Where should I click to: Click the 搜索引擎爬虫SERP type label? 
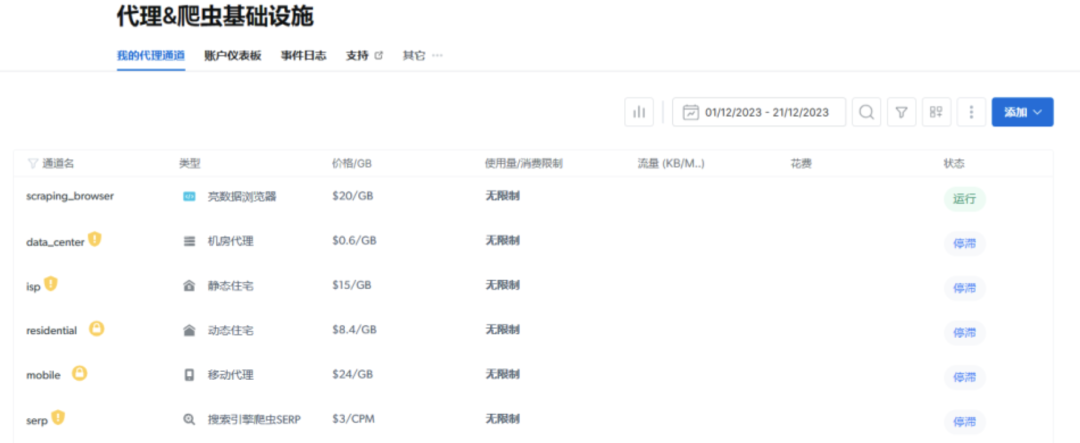[254, 419]
